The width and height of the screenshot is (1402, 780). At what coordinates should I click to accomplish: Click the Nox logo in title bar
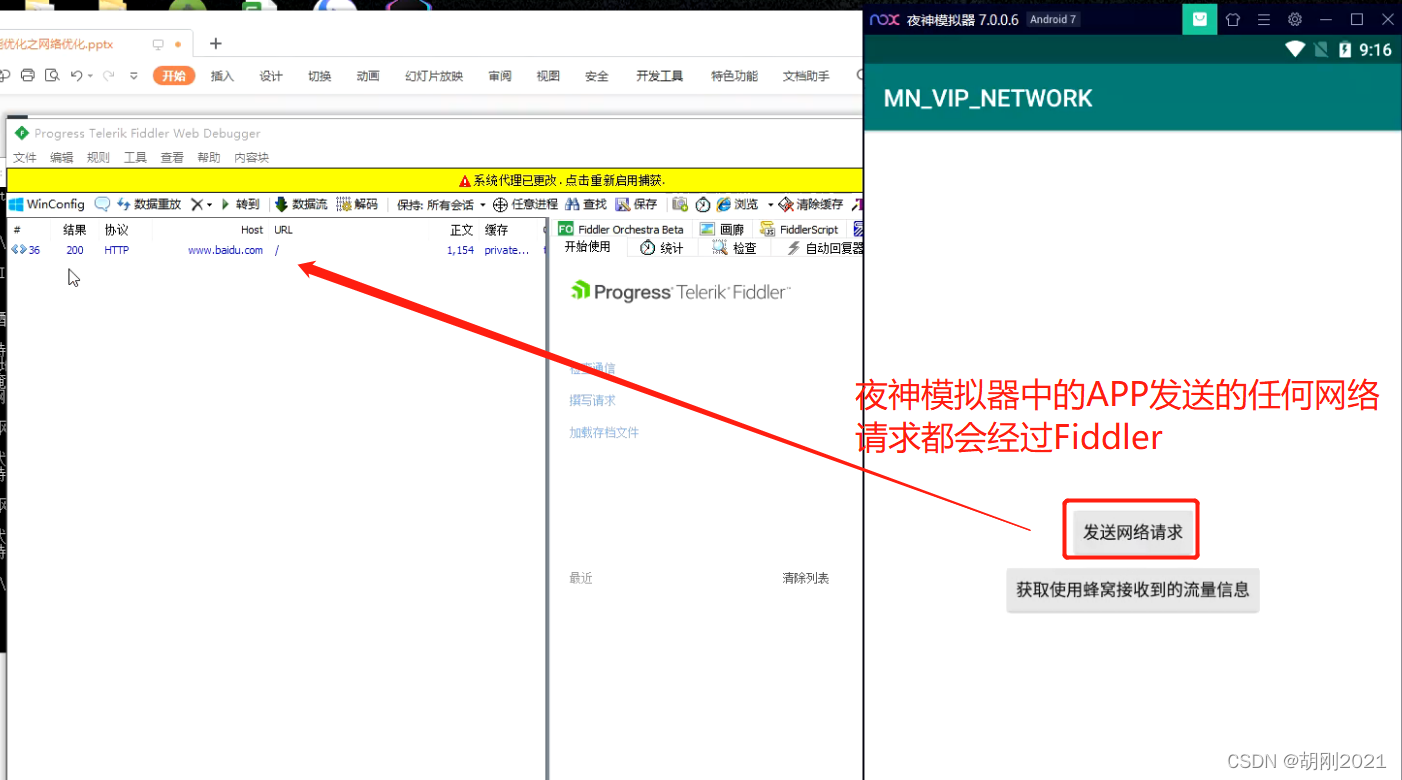(885, 19)
